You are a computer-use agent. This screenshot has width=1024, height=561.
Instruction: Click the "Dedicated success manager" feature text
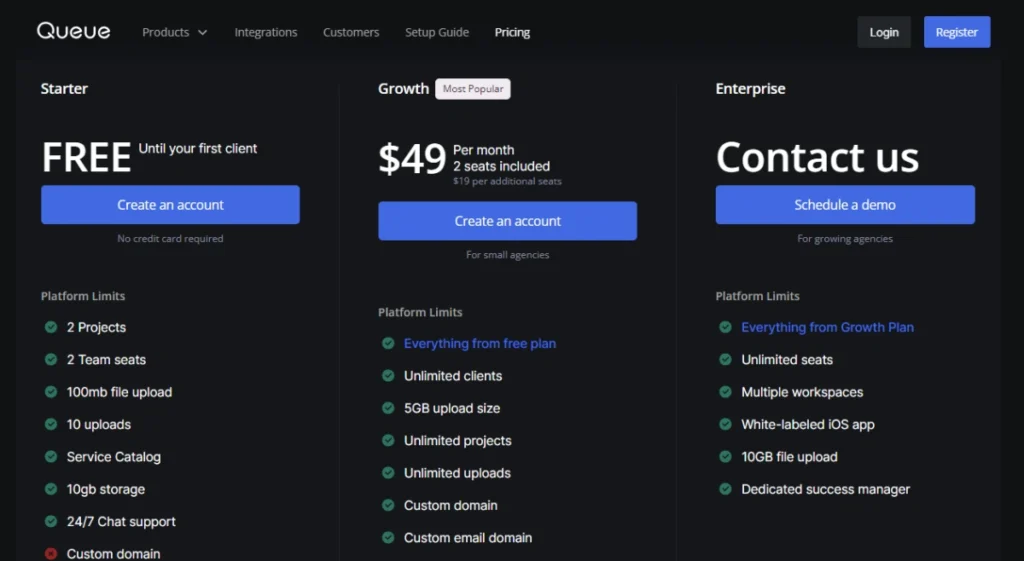[x=825, y=489]
